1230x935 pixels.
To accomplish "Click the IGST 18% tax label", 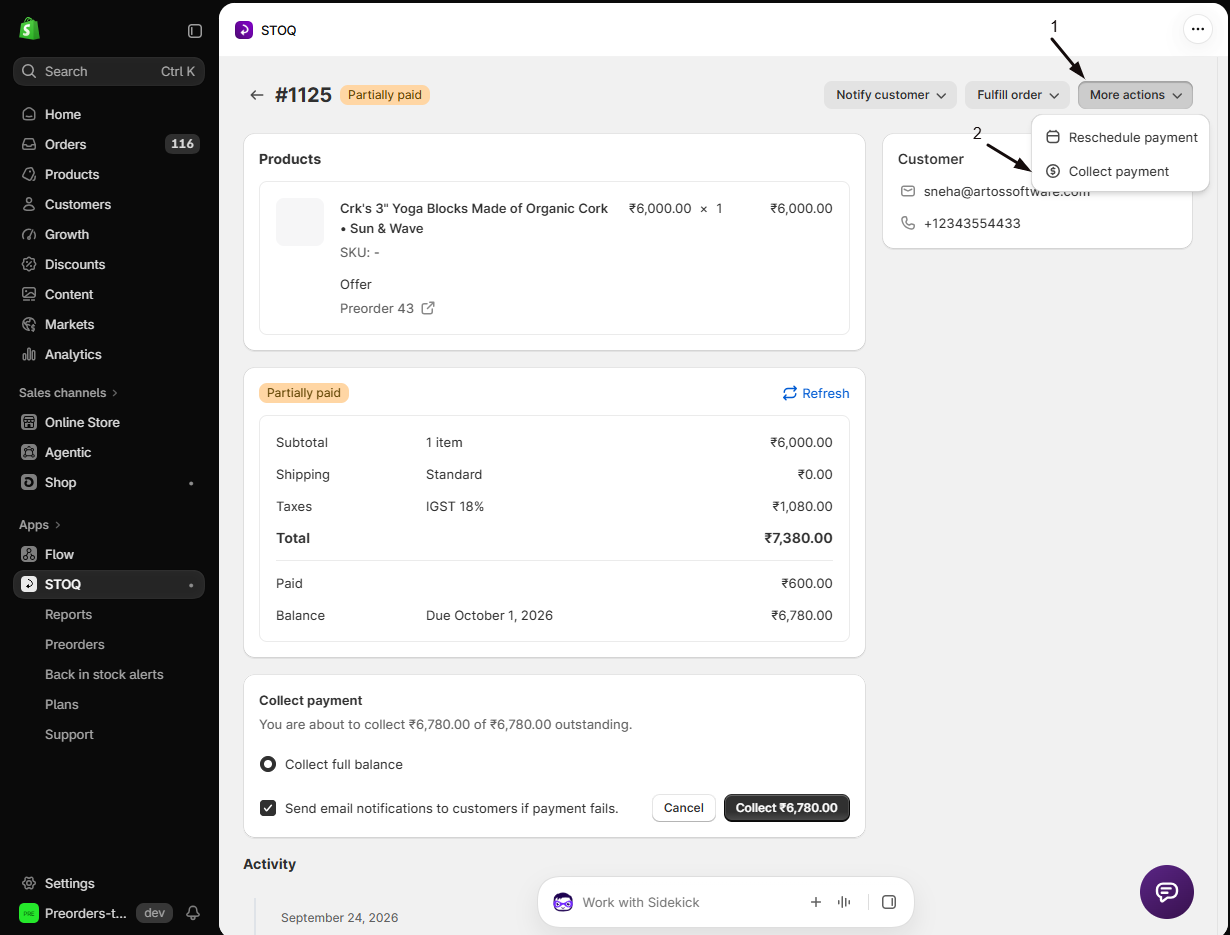I will [x=455, y=506].
